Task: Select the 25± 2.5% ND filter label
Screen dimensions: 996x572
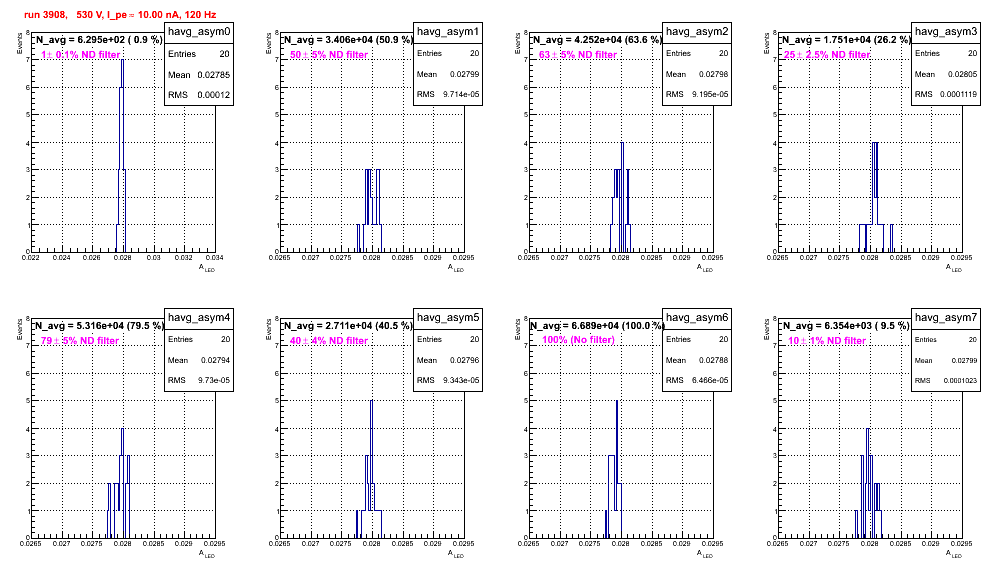Action: pyautogui.click(x=827, y=55)
